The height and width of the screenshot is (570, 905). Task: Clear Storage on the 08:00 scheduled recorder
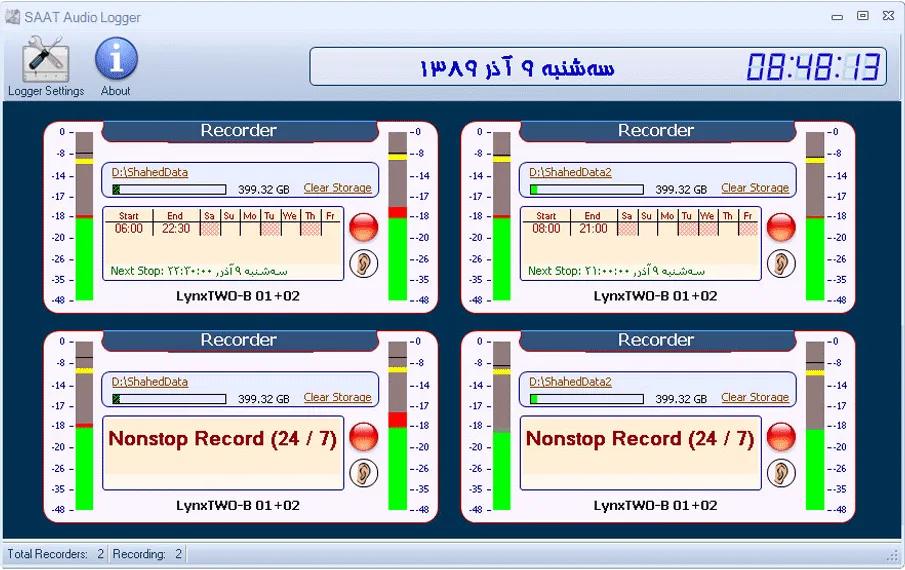click(x=755, y=188)
